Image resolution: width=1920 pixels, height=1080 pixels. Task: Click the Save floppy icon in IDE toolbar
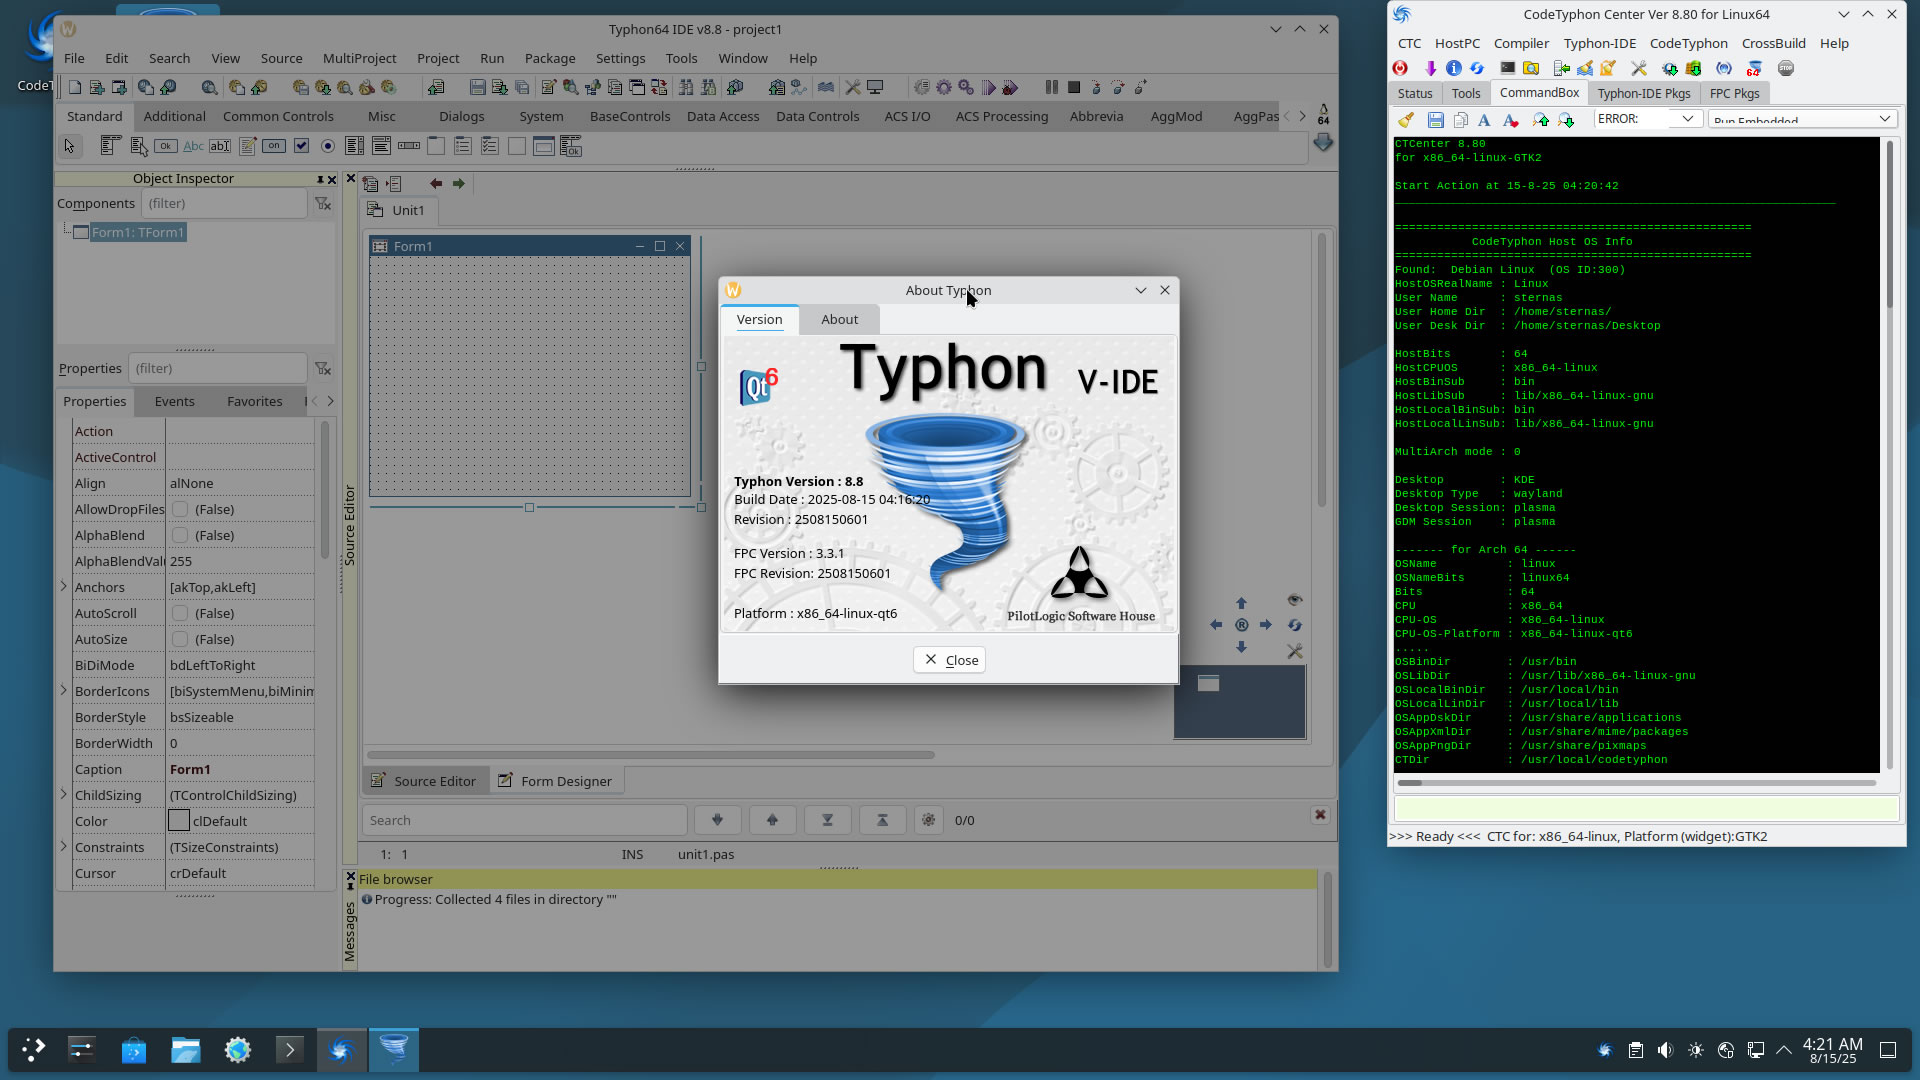point(478,88)
